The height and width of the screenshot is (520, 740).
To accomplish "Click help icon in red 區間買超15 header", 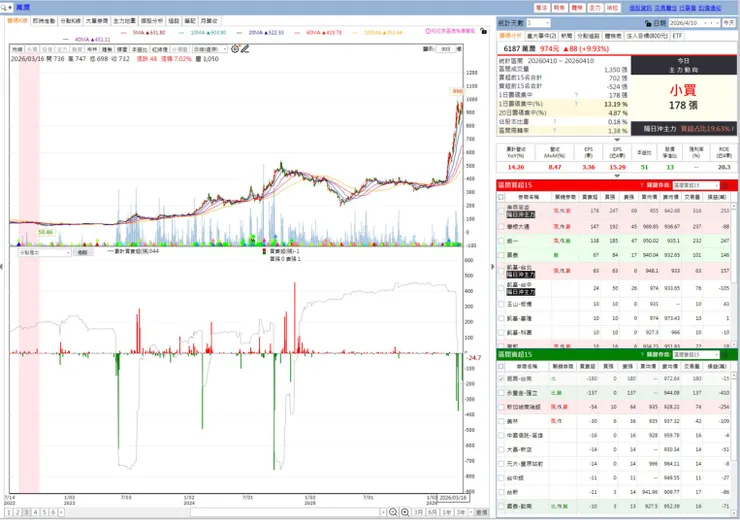I will tap(642, 185).
